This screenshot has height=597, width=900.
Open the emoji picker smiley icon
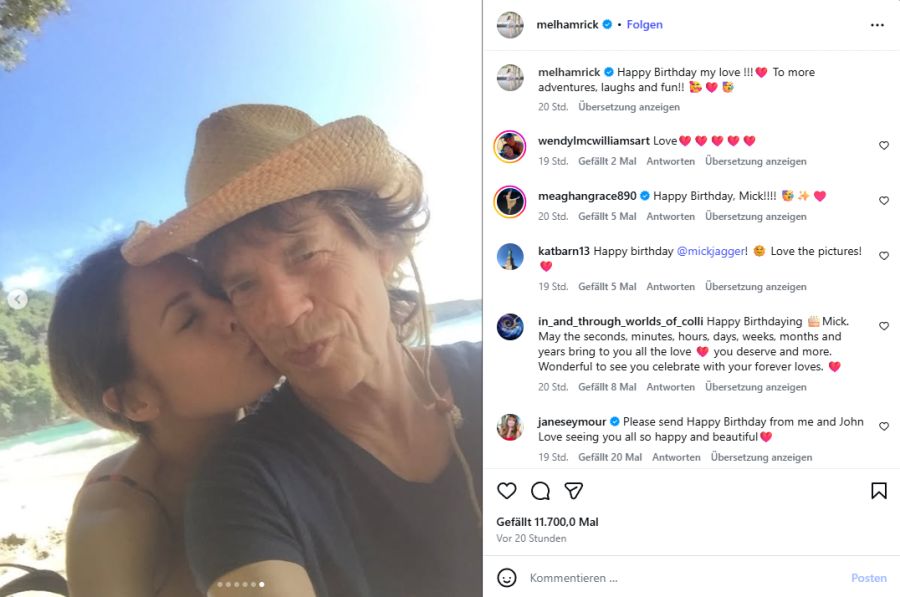pos(506,577)
